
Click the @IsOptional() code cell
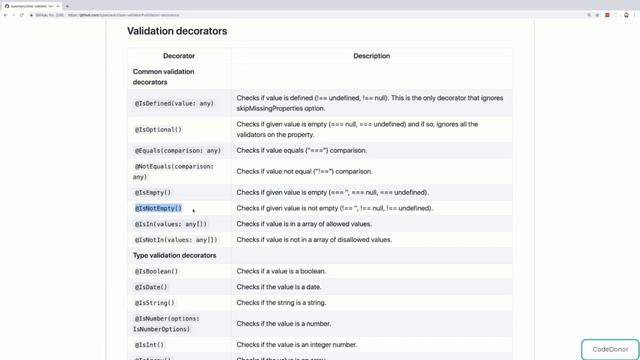click(x=158, y=129)
